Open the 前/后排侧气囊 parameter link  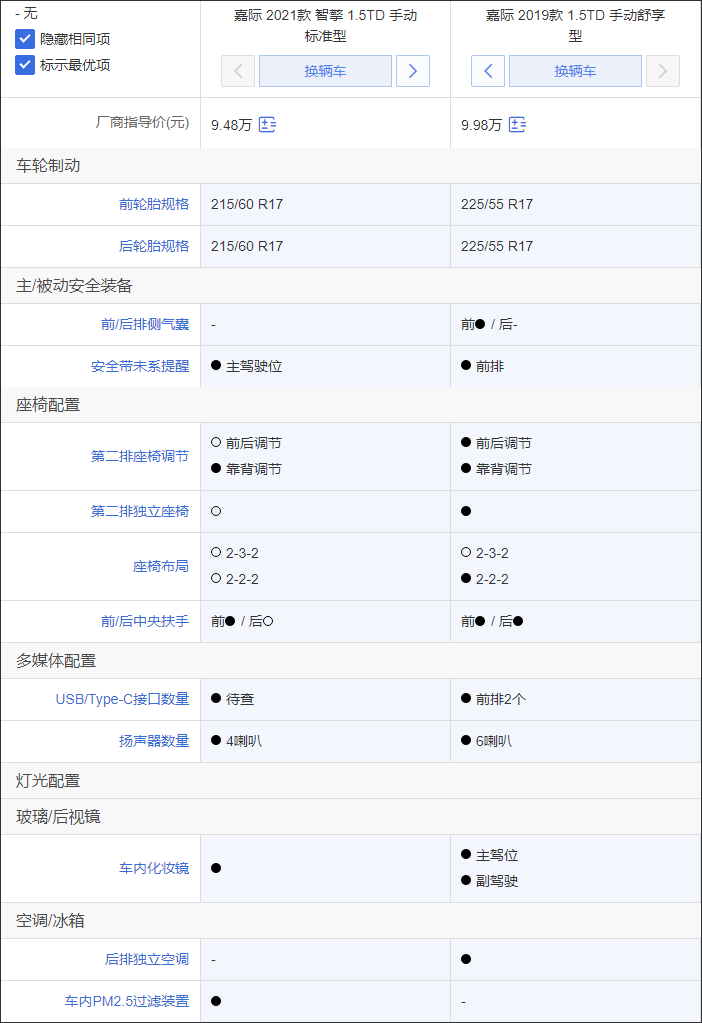click(x=145, y=324)
